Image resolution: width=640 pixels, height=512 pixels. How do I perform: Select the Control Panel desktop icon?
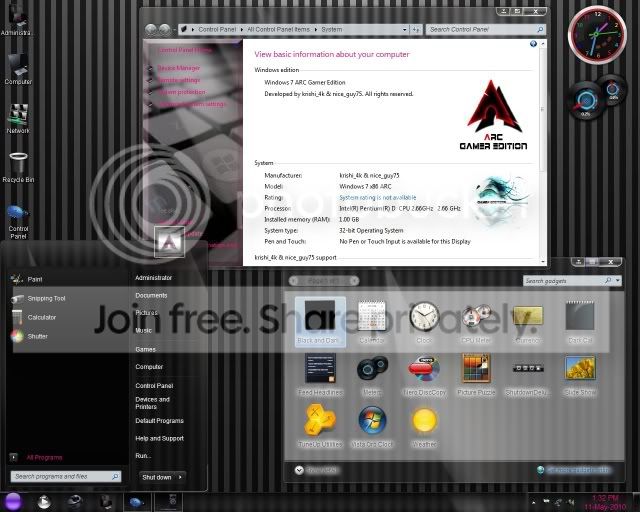[x=18, y=221]
